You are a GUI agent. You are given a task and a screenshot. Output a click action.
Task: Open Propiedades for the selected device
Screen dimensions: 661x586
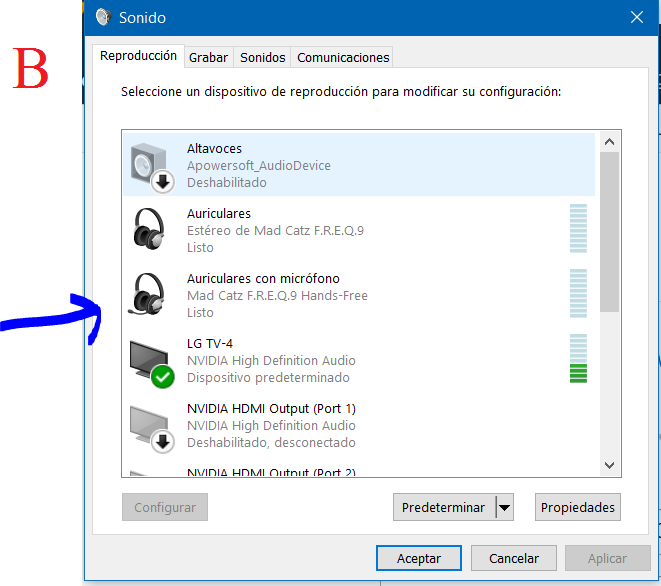578,507
